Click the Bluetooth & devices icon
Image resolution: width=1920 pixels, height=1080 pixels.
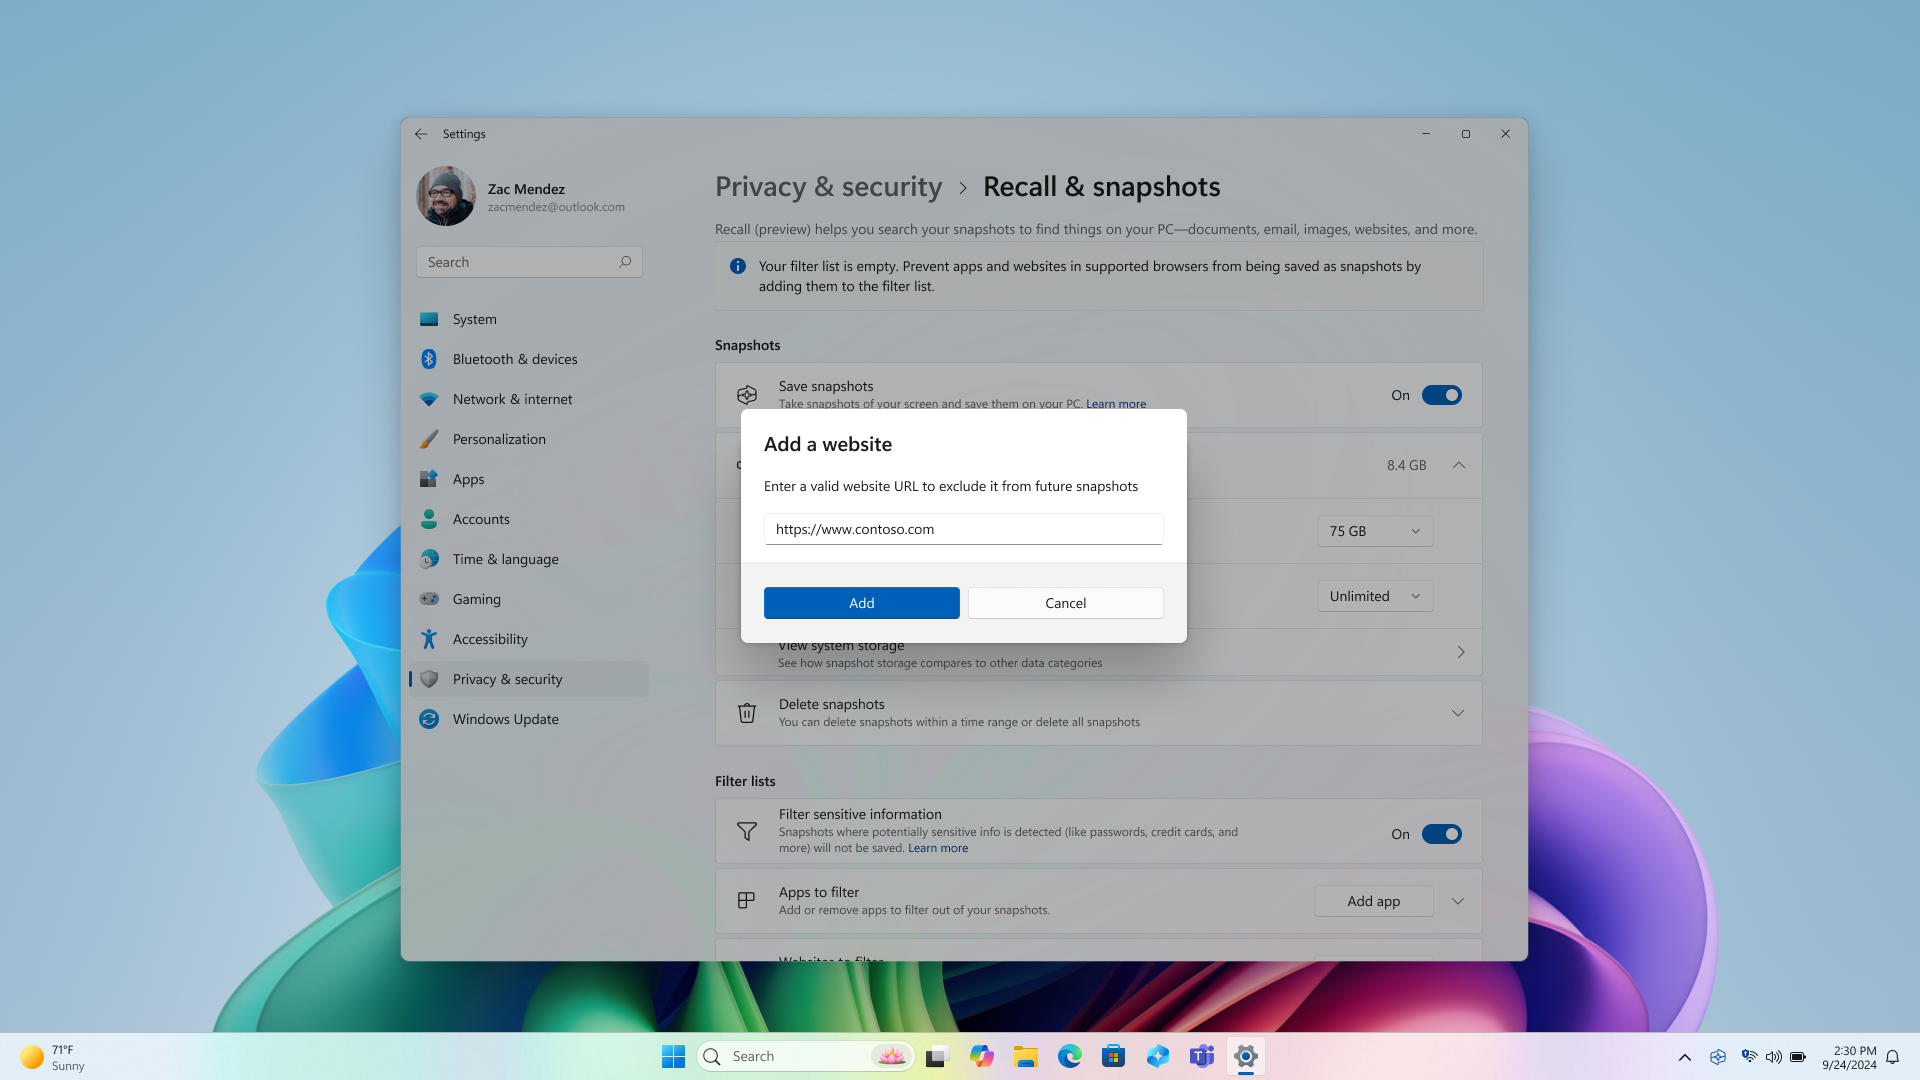[x=429, y=359]
